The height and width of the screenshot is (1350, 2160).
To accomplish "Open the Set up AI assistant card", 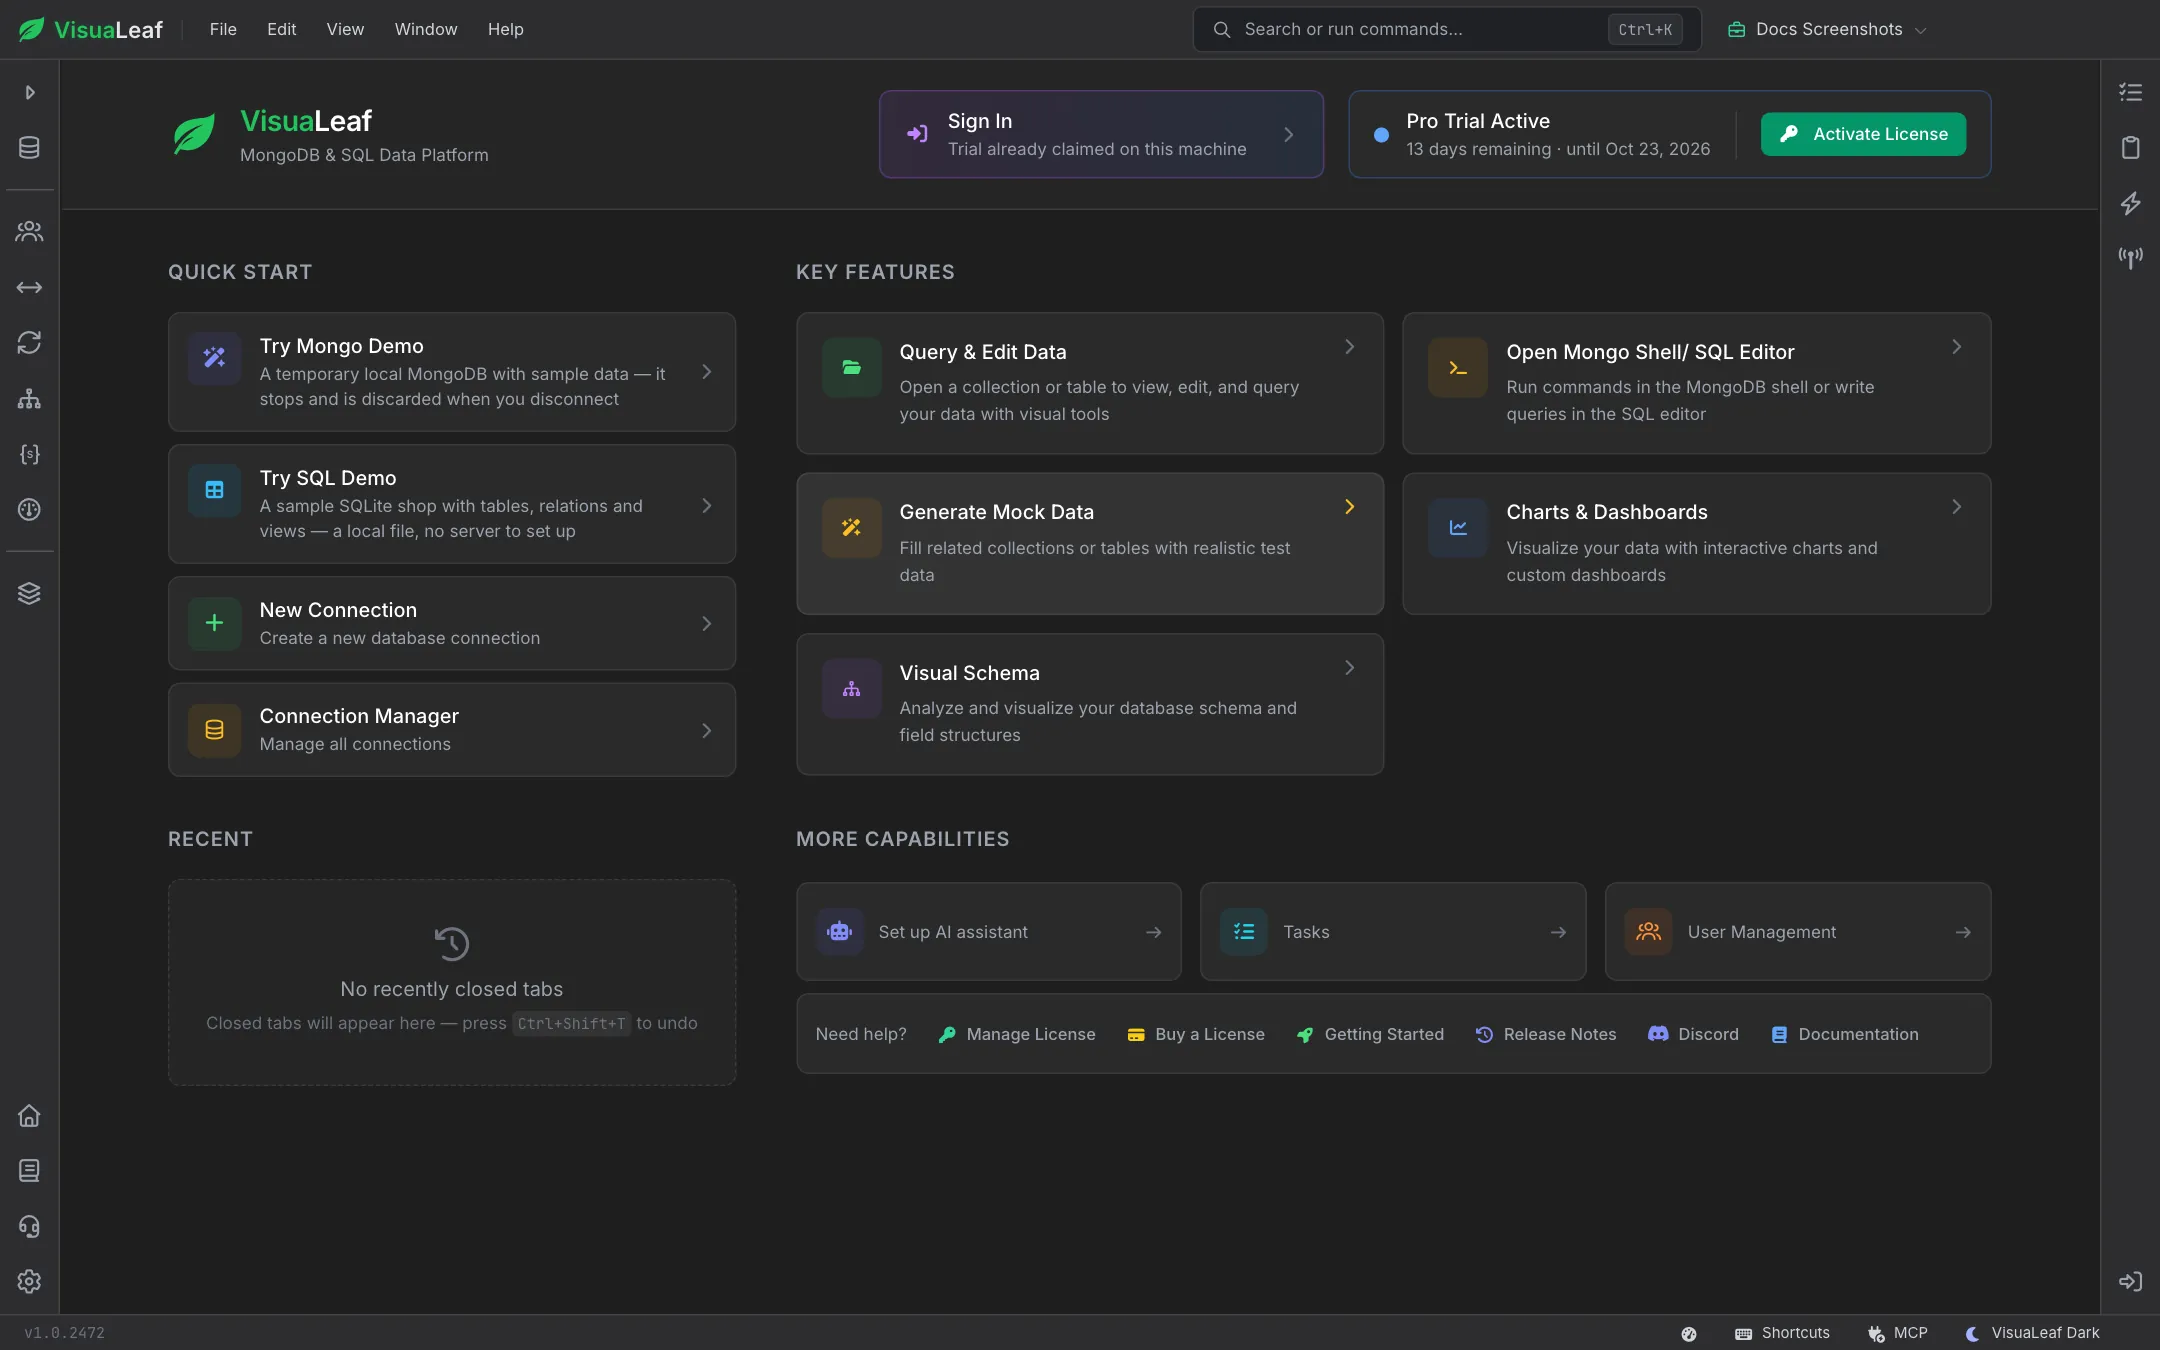I will point(988,932).
